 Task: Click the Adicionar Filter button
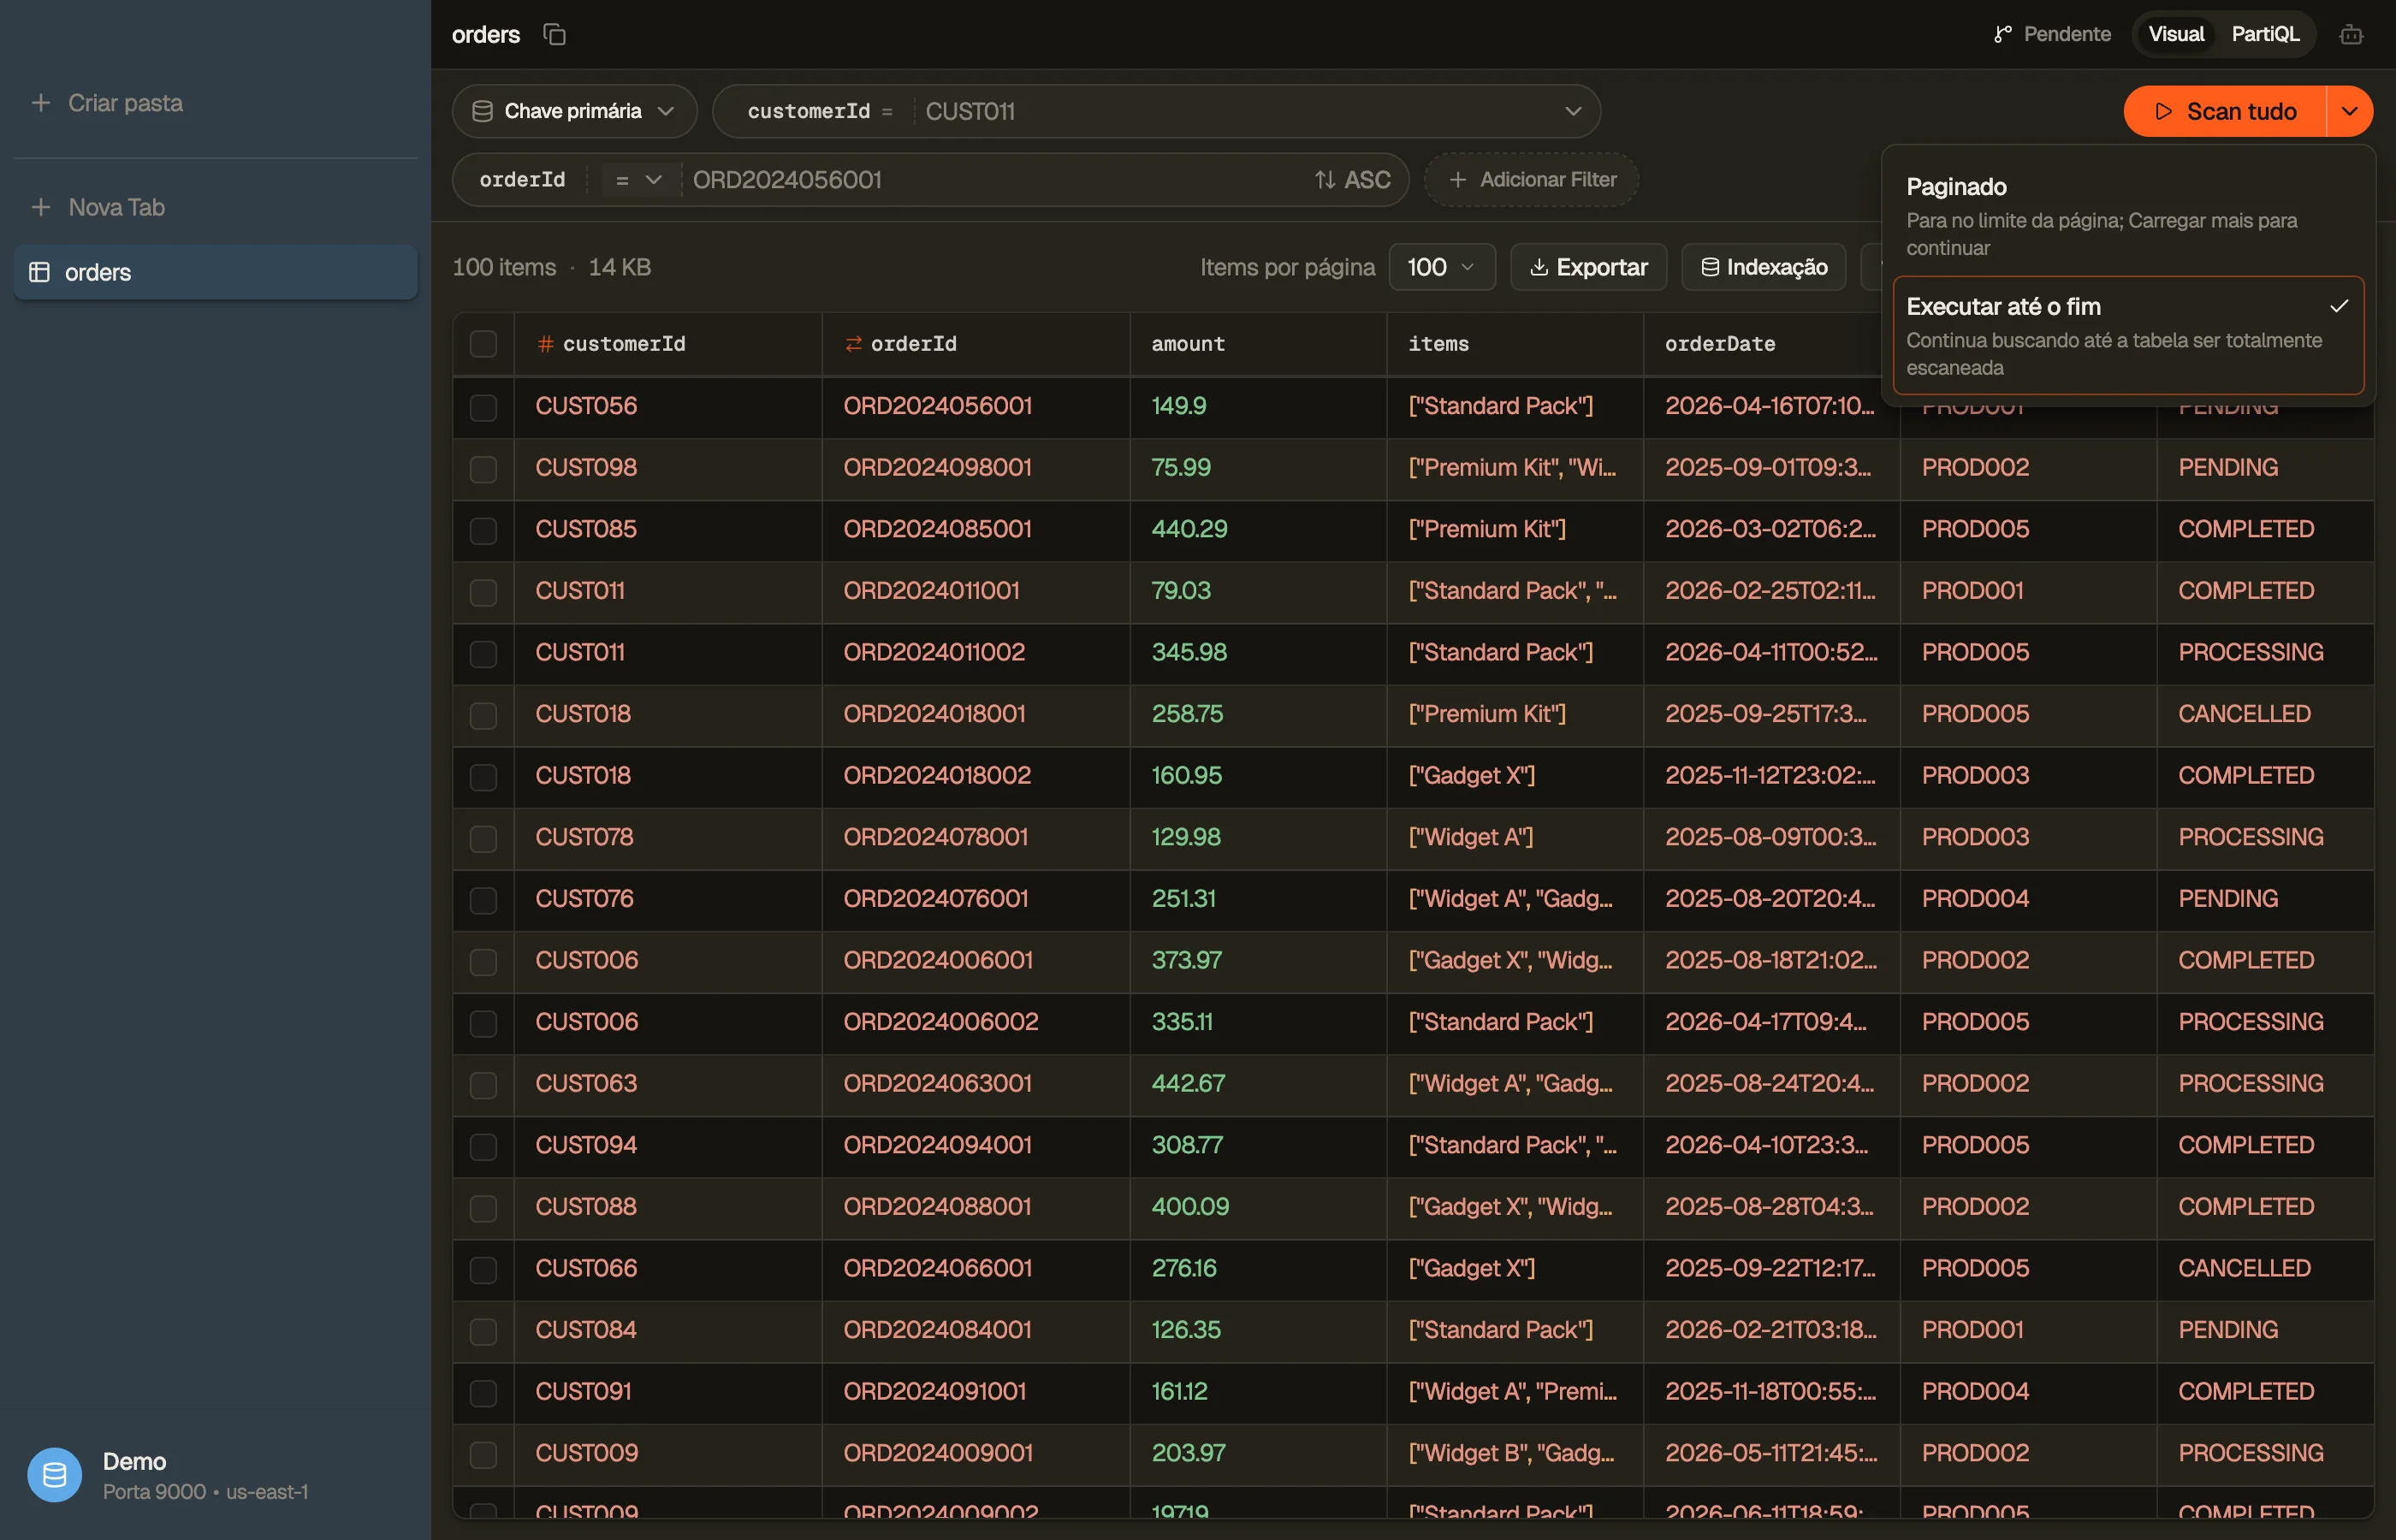[1531, 180]
